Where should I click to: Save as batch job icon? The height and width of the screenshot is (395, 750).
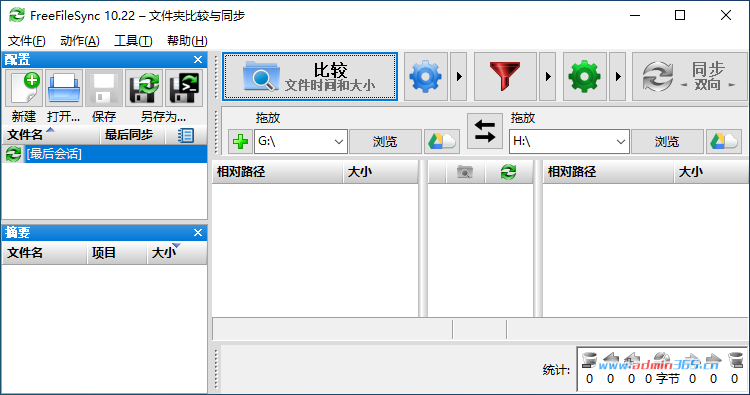pyautogui.click(x=184, y=88)
